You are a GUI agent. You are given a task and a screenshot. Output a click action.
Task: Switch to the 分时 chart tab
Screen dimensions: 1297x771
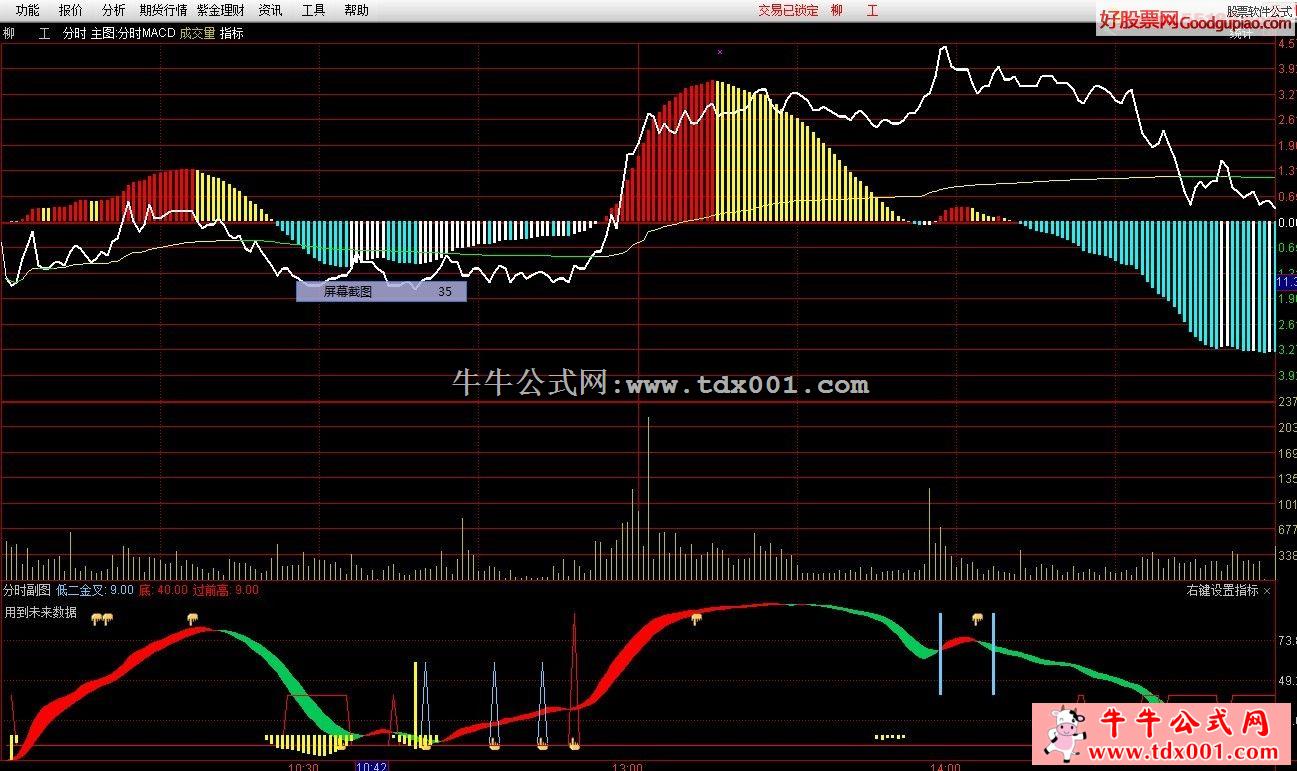pos(74,33)
